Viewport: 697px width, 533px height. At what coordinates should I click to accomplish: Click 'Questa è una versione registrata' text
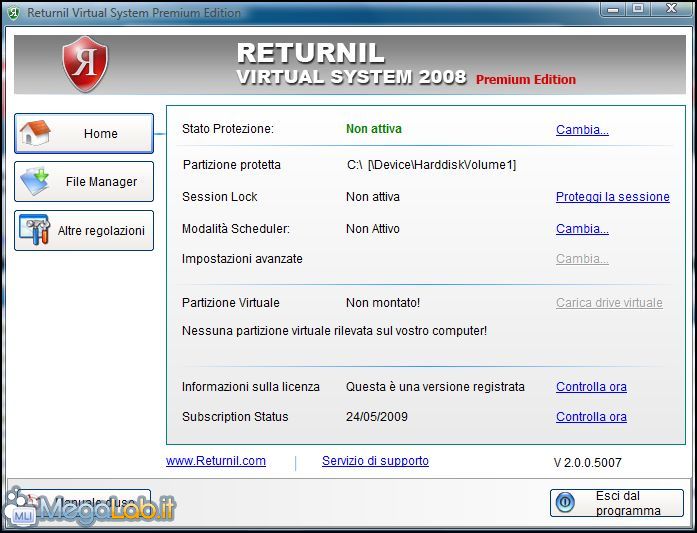435,387
